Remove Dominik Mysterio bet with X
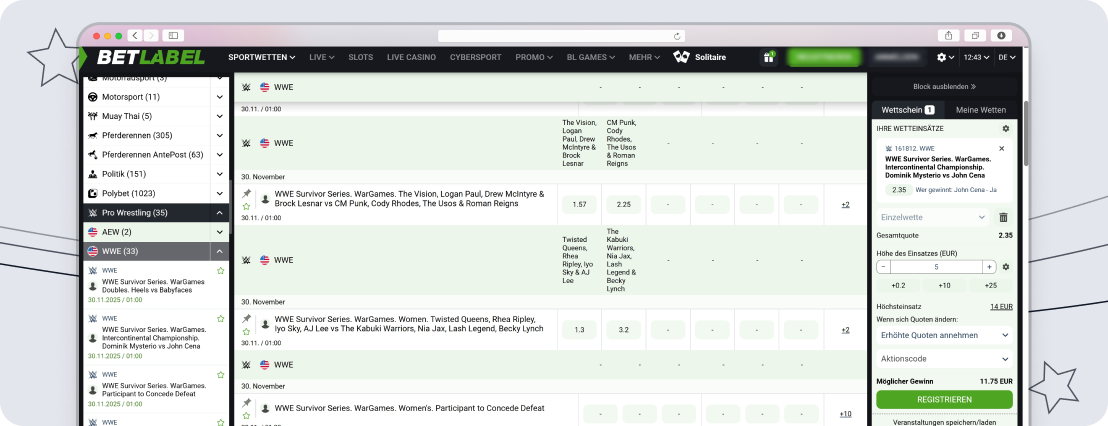 1001,148
